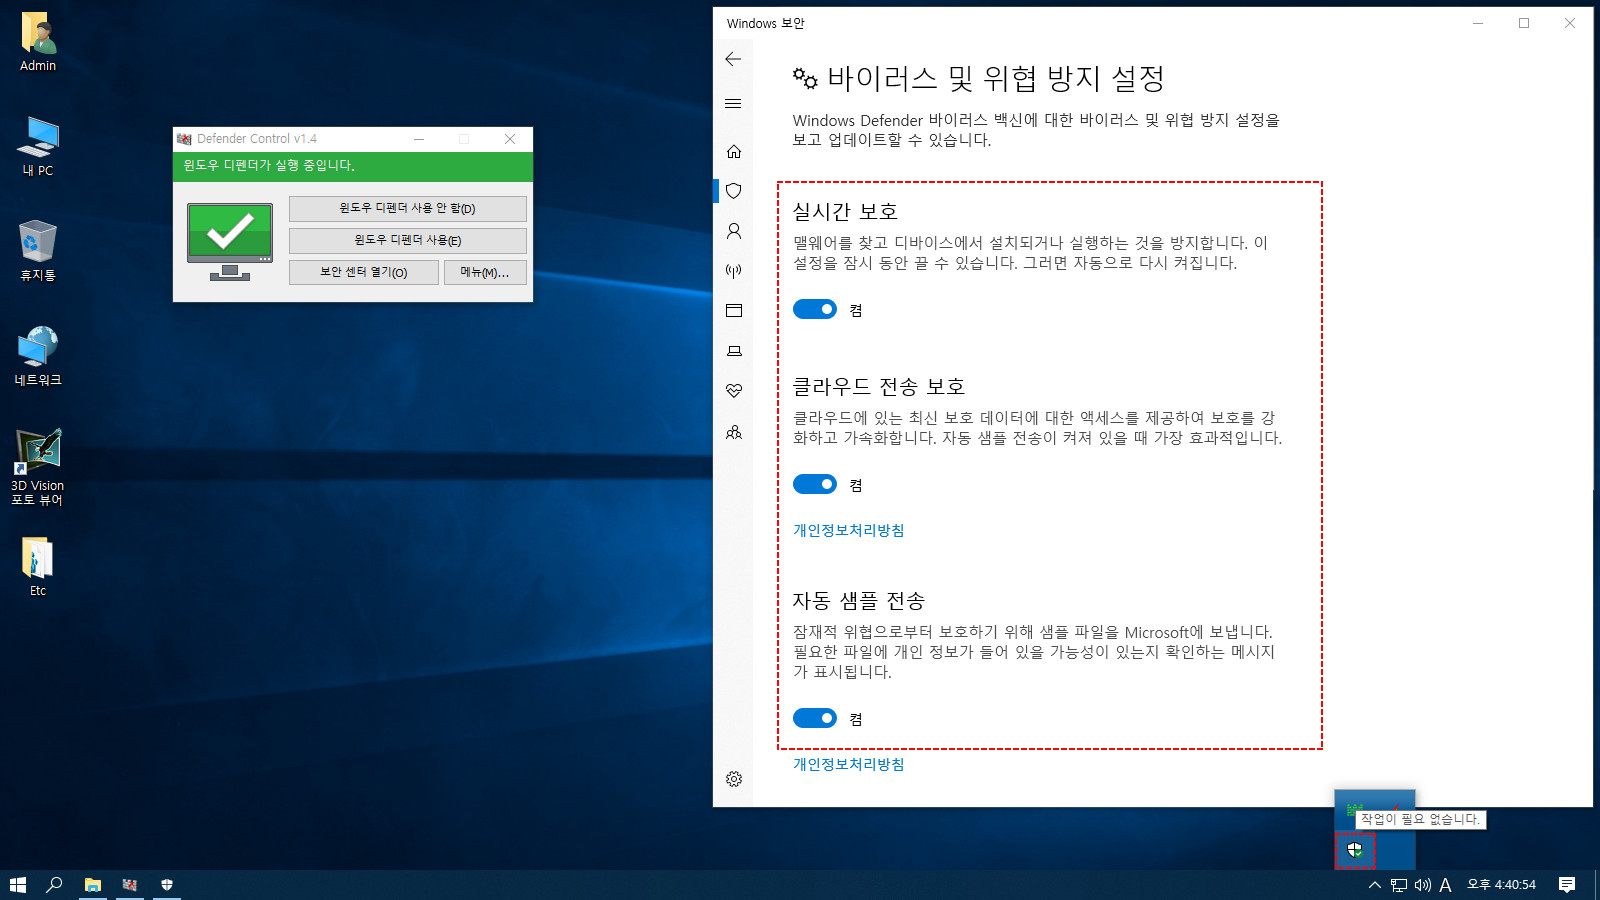The width and height of the screenshot is (1600, 900).
Task: Click 윈도우 디펜더 사용(E) button
Action: (408, 240)
